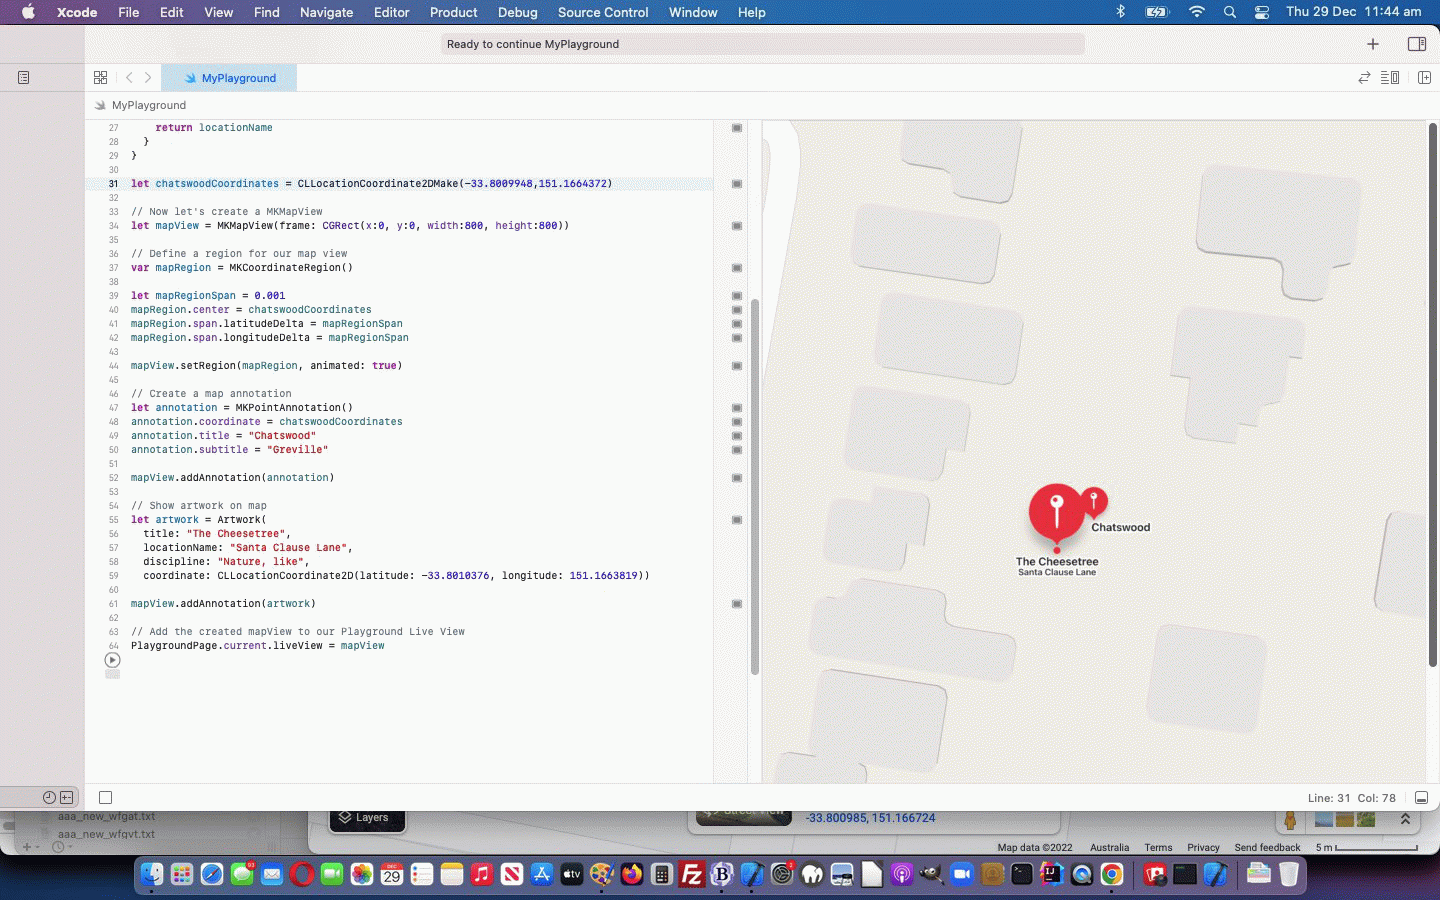The image size is (1440, 900).
Task: Toggle the inspectors panel on the right
Action: [x=1416, y=44]
